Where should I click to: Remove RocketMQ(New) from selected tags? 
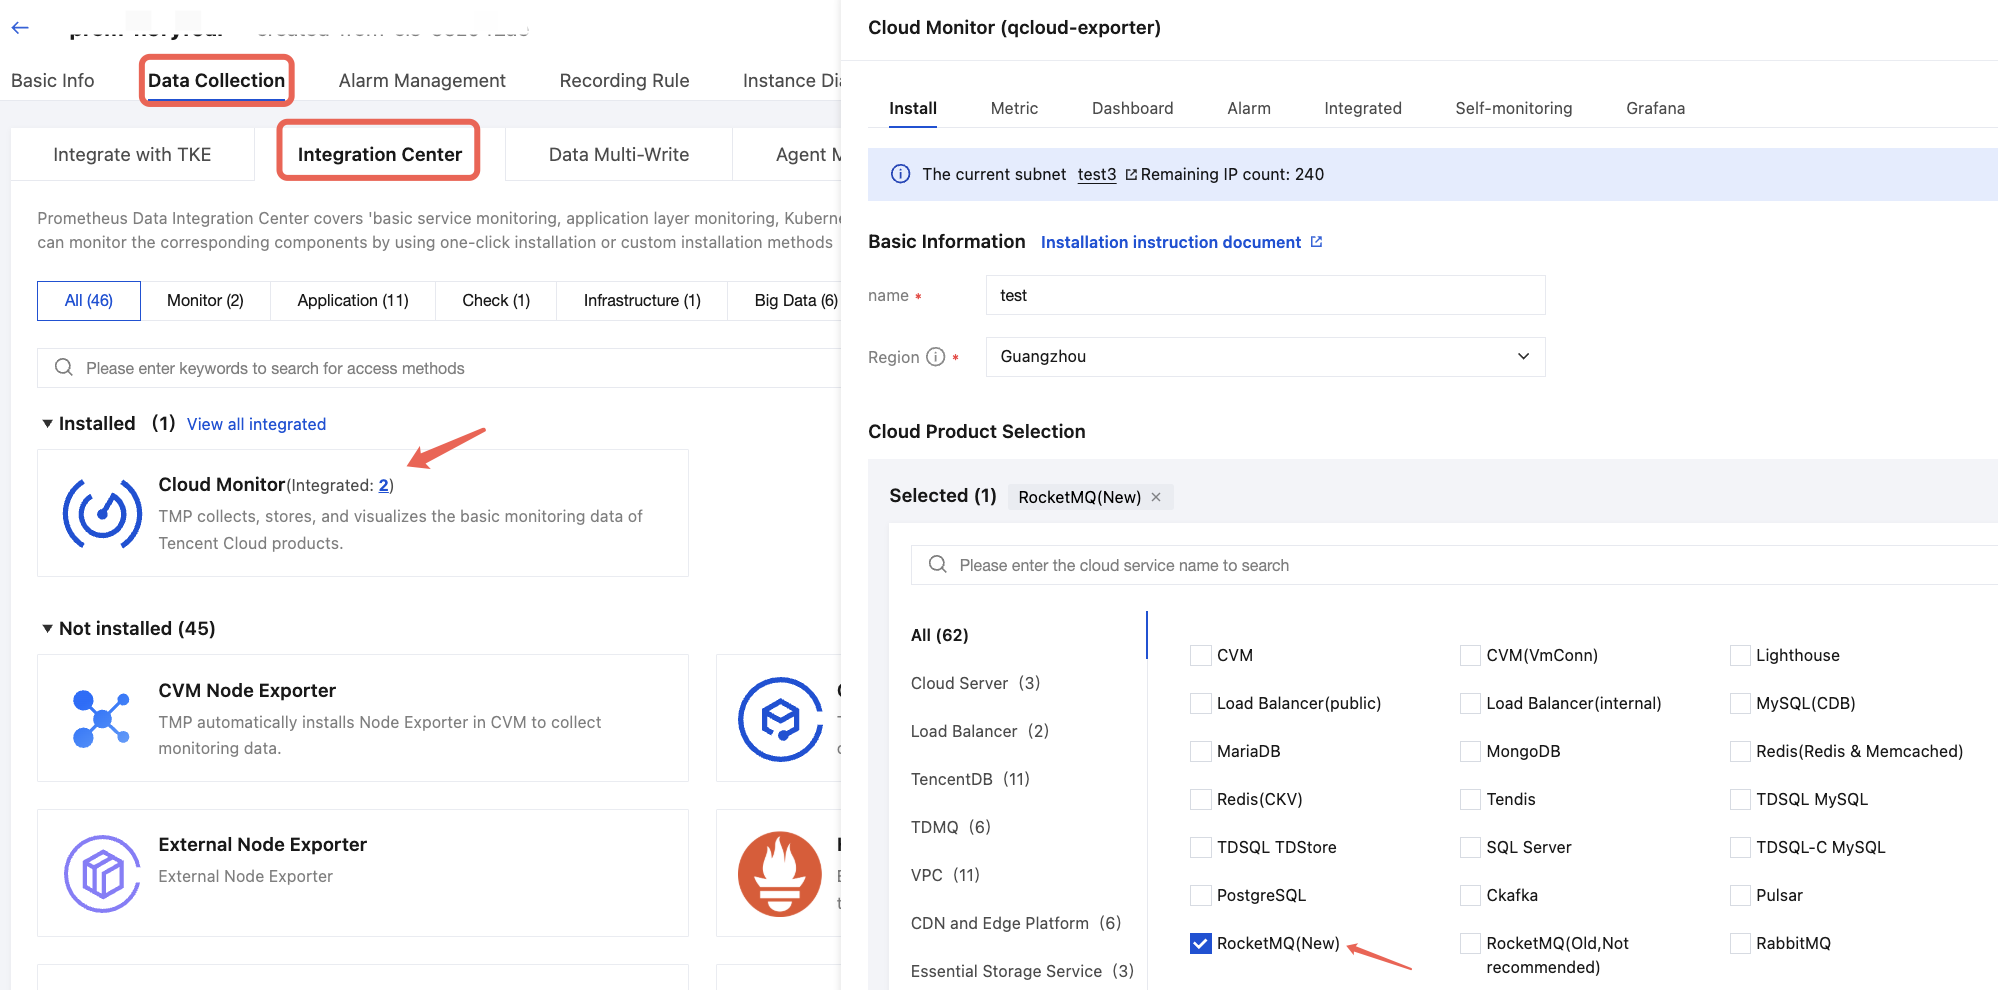(x=1156, y=497)
